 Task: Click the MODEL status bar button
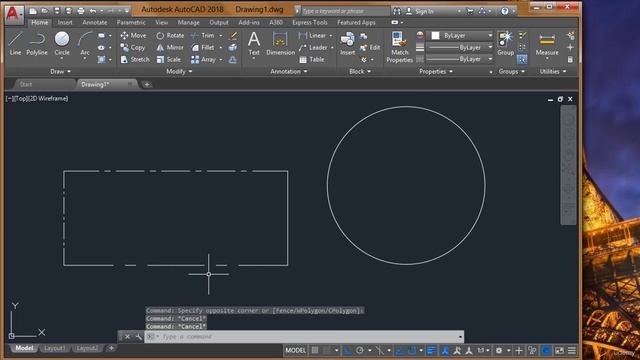296,350
